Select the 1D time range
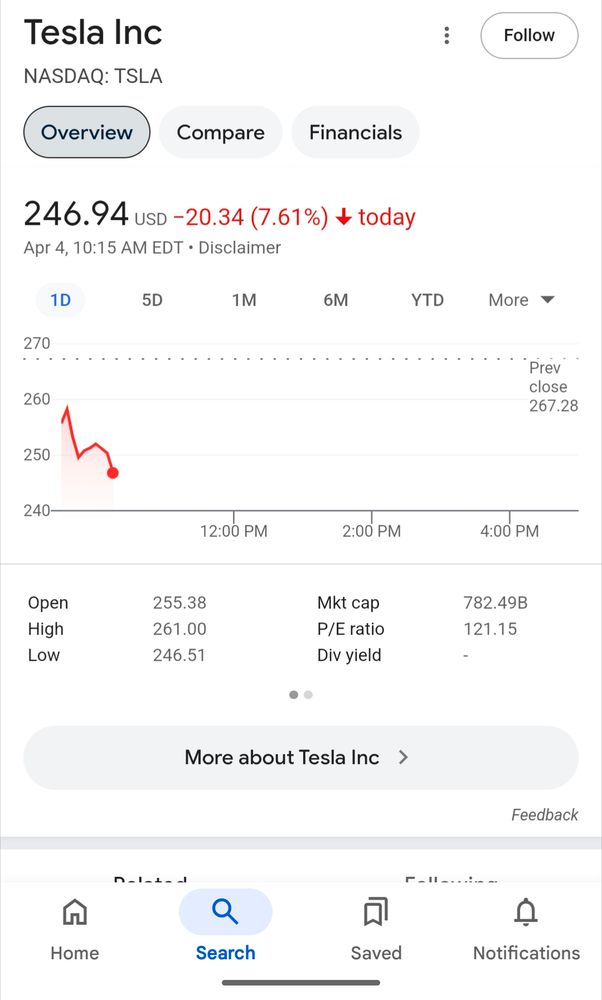 [x=60, y=300]
